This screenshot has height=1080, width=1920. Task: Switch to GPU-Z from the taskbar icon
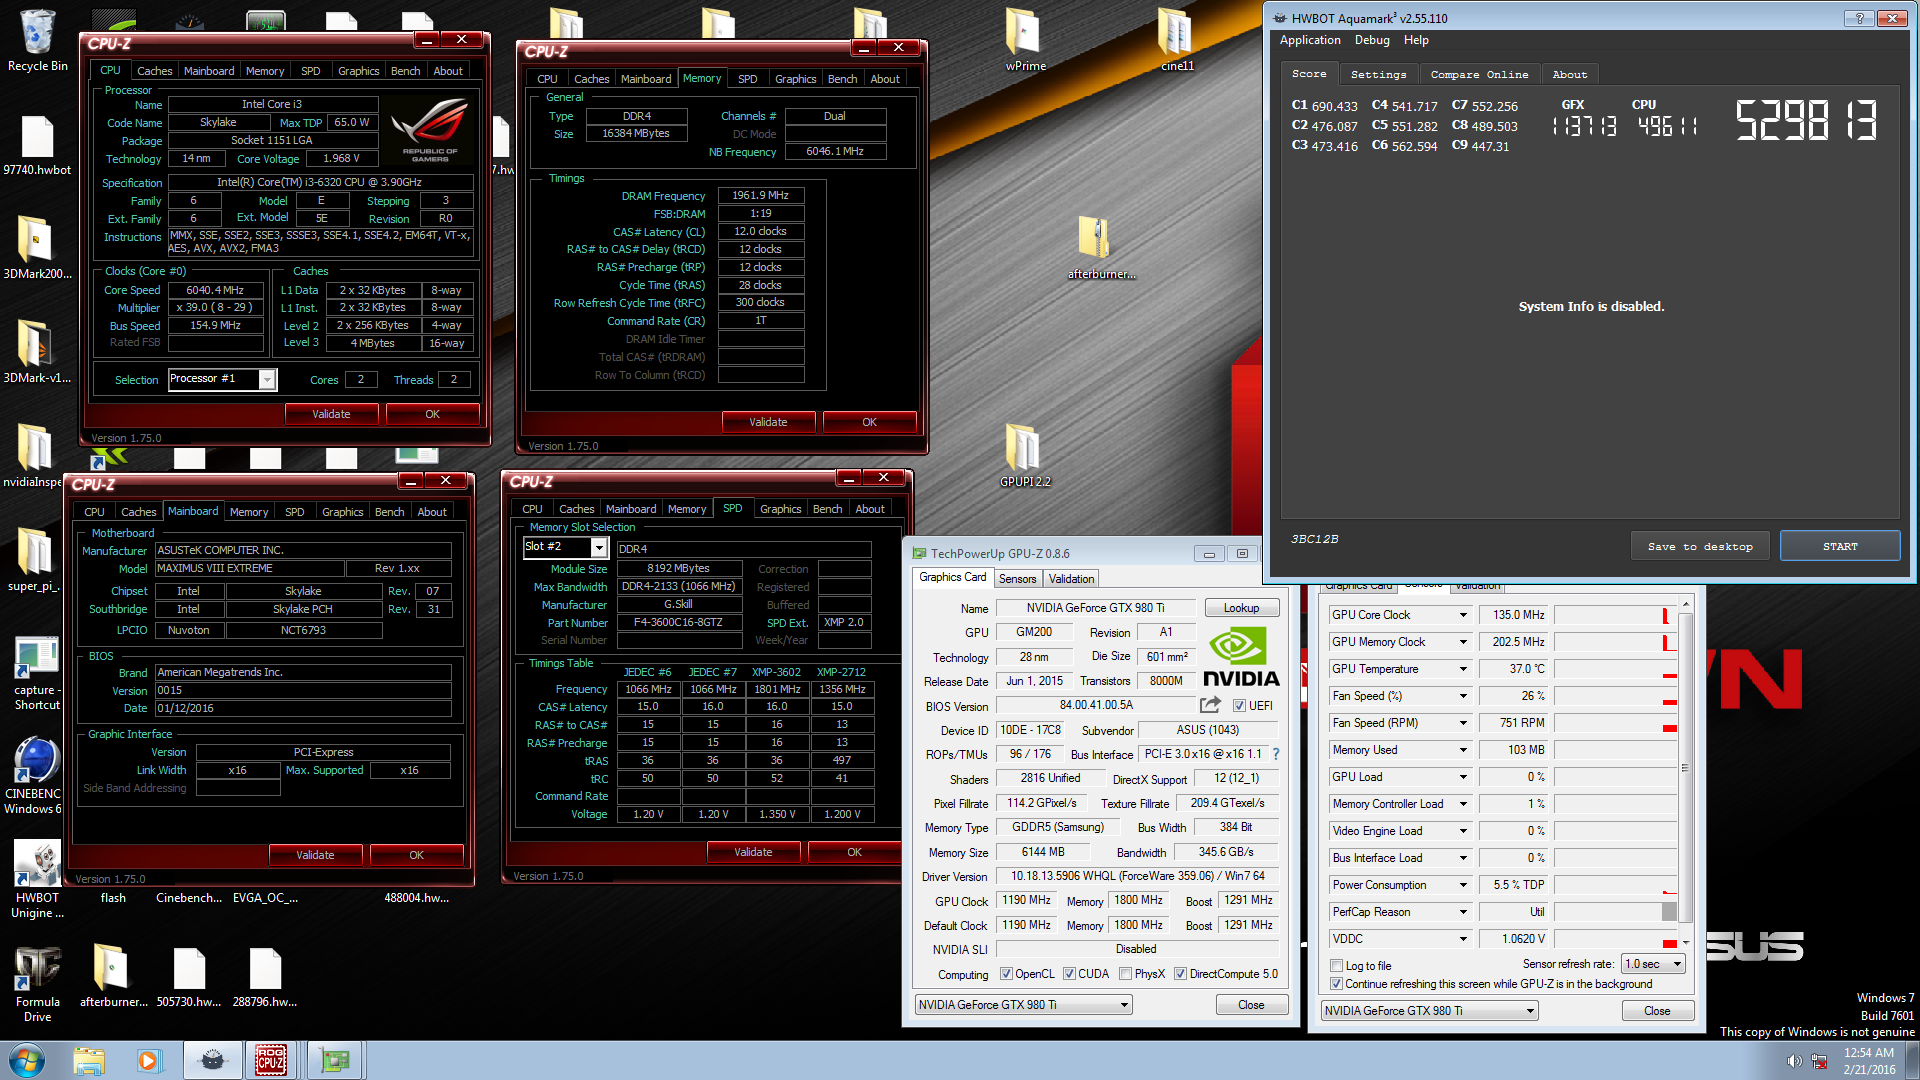tap(334, 1060)
